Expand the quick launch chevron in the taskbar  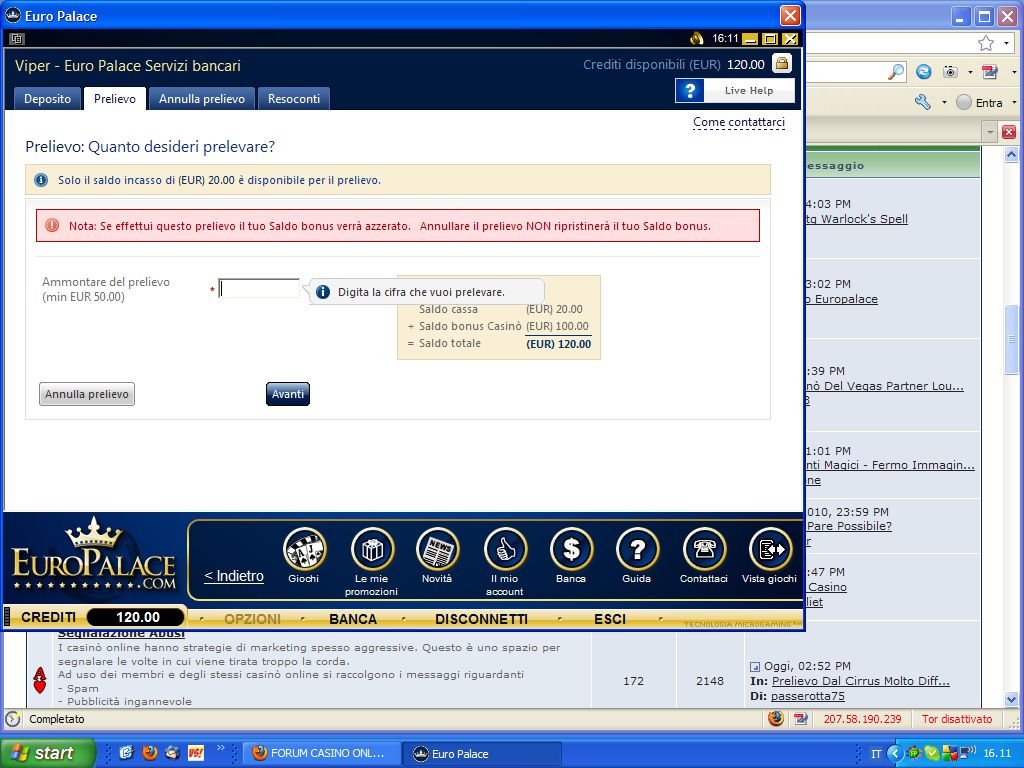[x=220, y=748]
